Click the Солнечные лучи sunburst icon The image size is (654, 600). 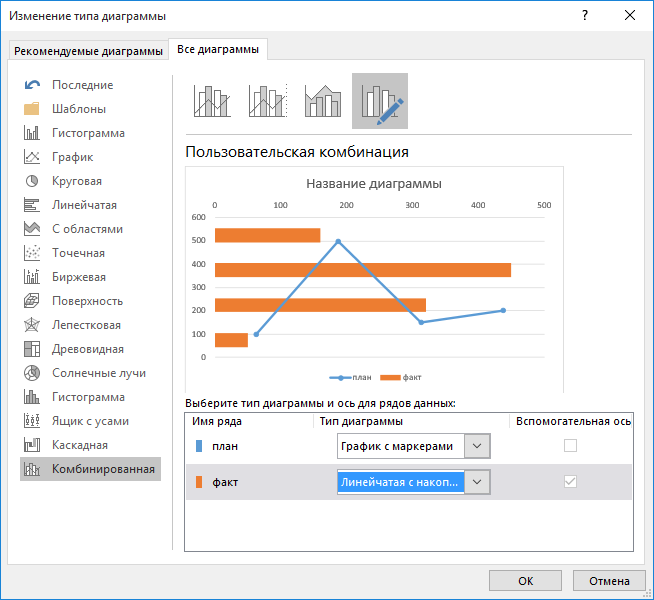[32, 373]
